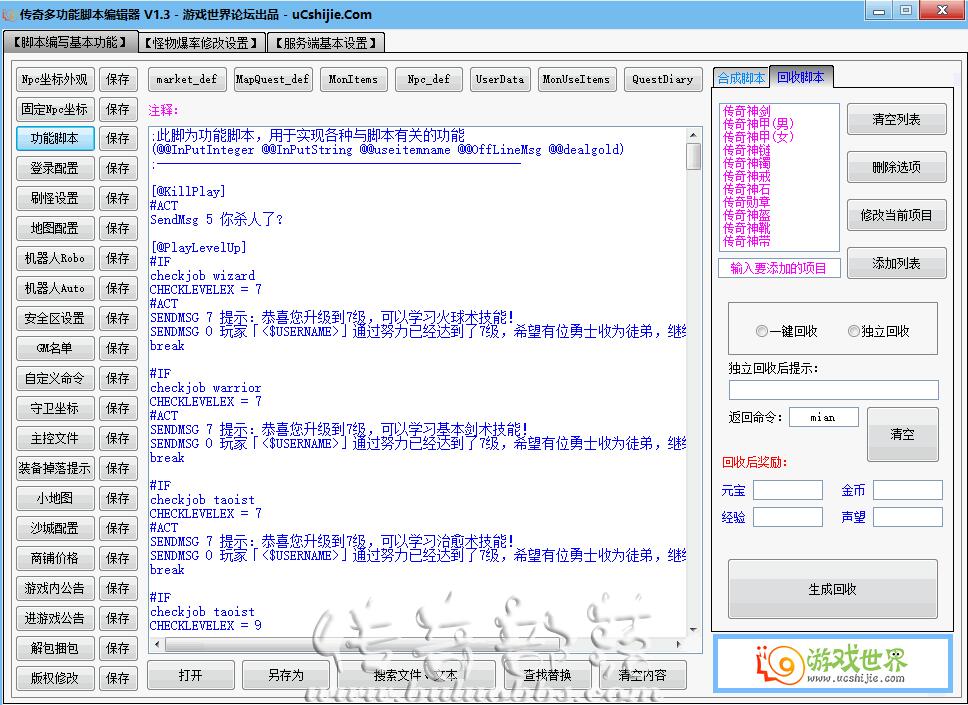
Task: Switch to the 【服务端基本设置】 tab
Action: click(326, 43)
